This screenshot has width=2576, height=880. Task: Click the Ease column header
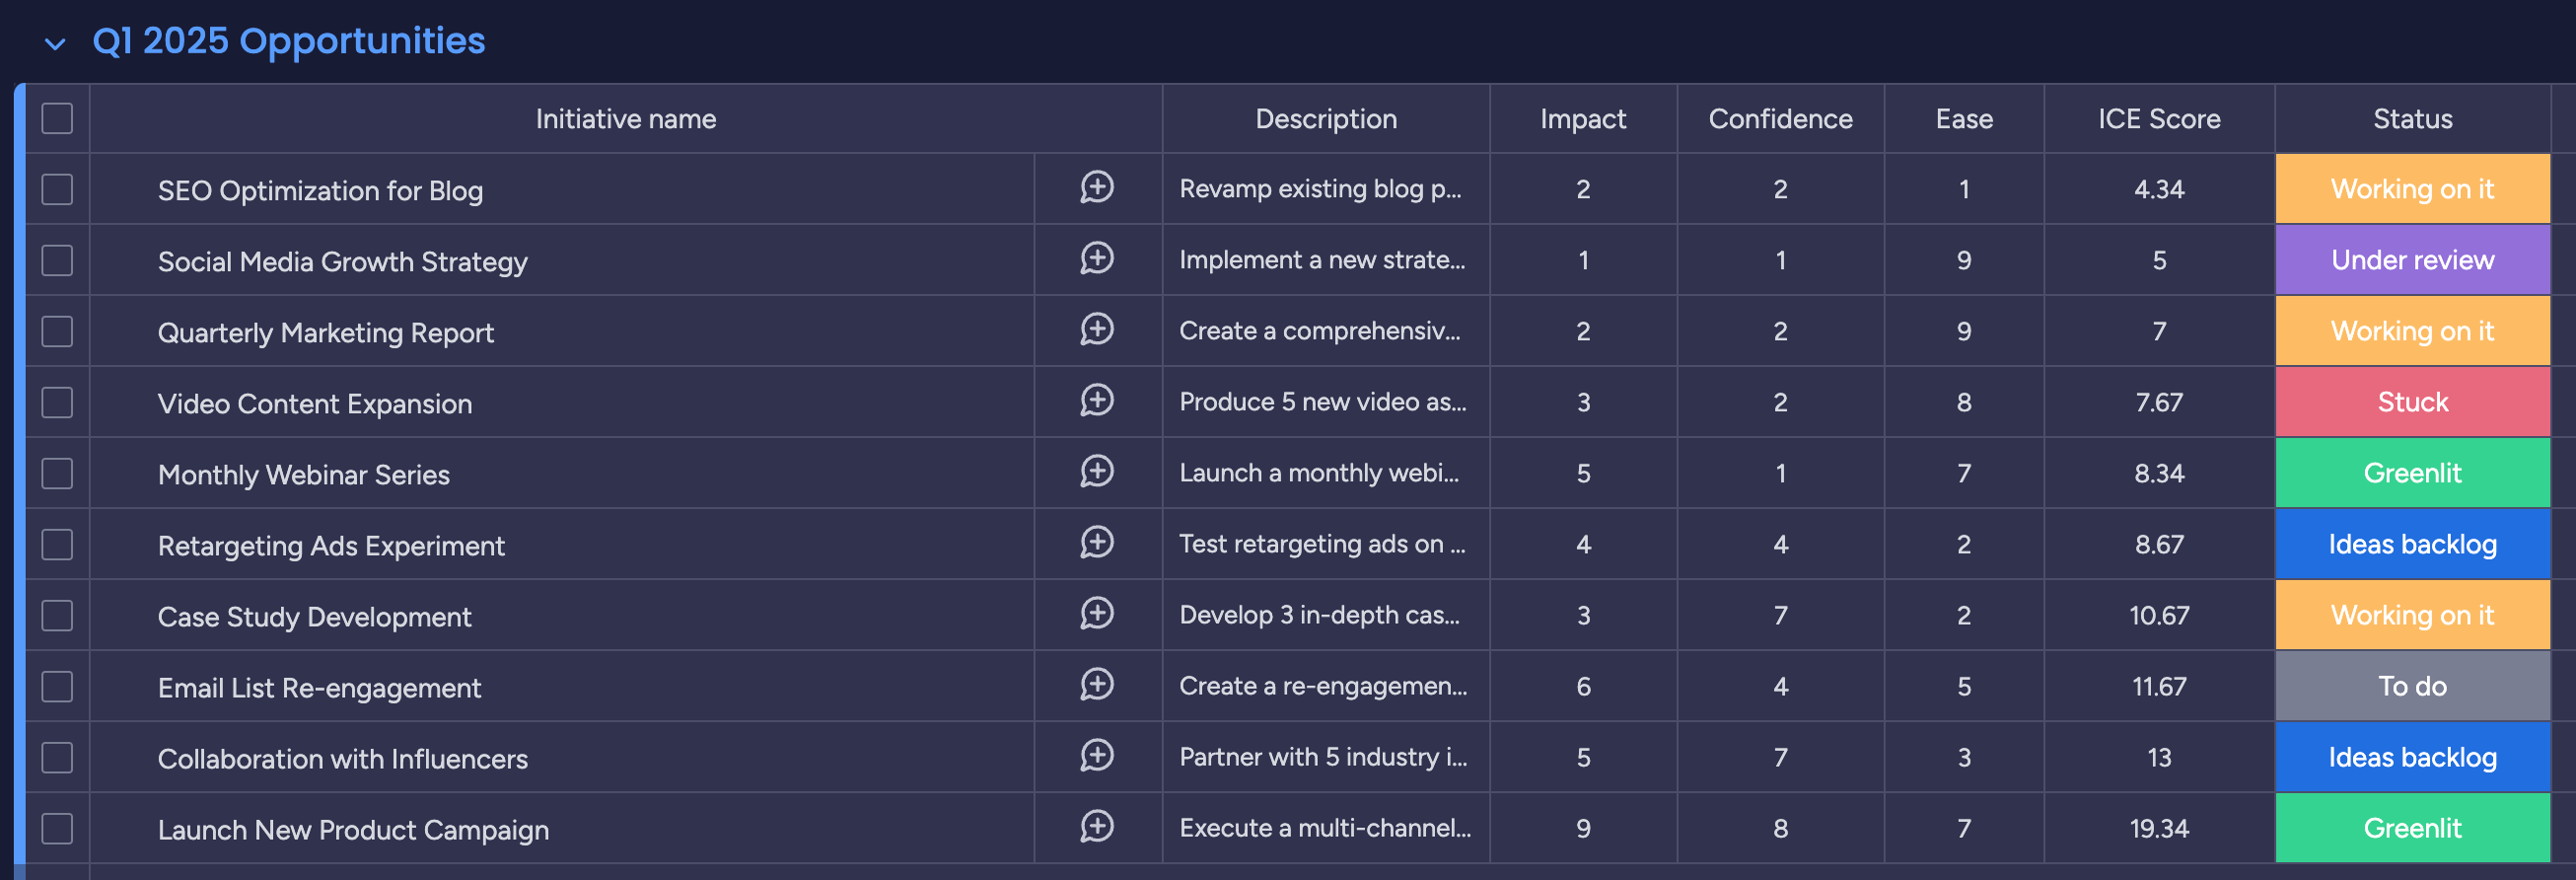click(1964, 118)
